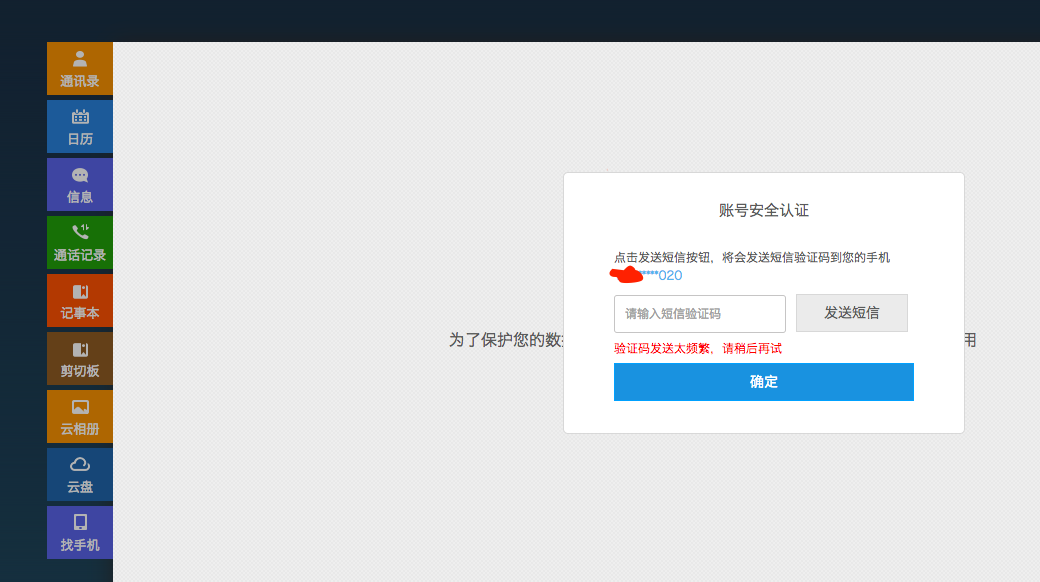Click the 云盘 cloud drive icon
This screenshot has width=1040, height=582.
(80, 463)
